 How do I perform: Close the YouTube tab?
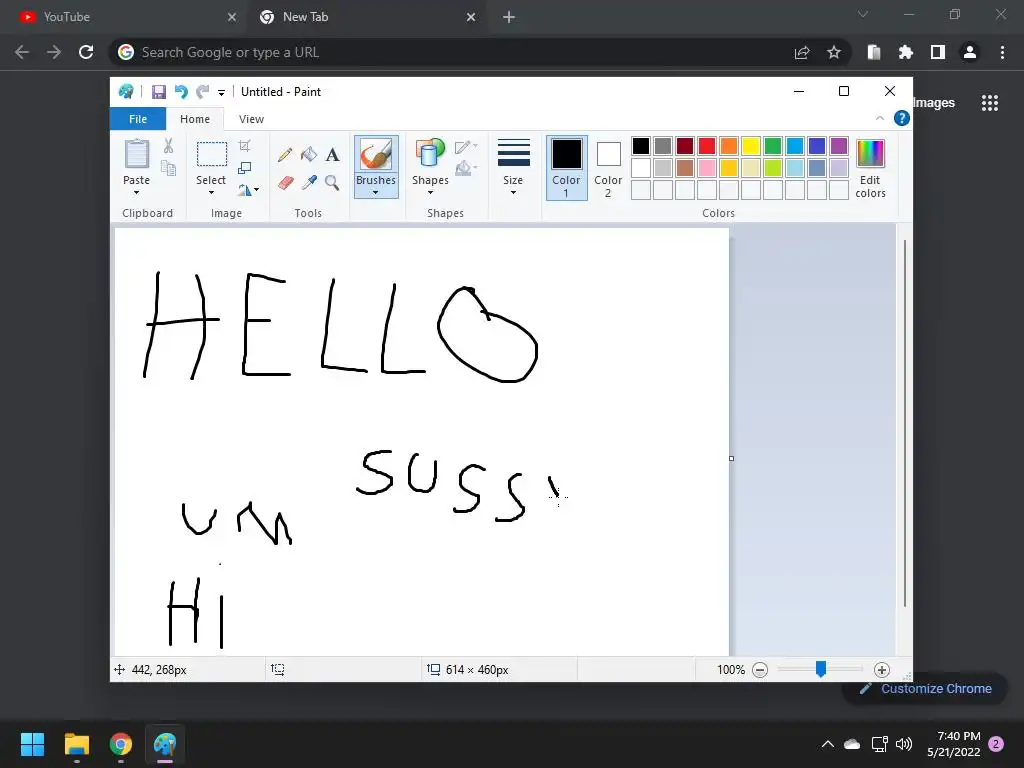[x=232, y=17]
